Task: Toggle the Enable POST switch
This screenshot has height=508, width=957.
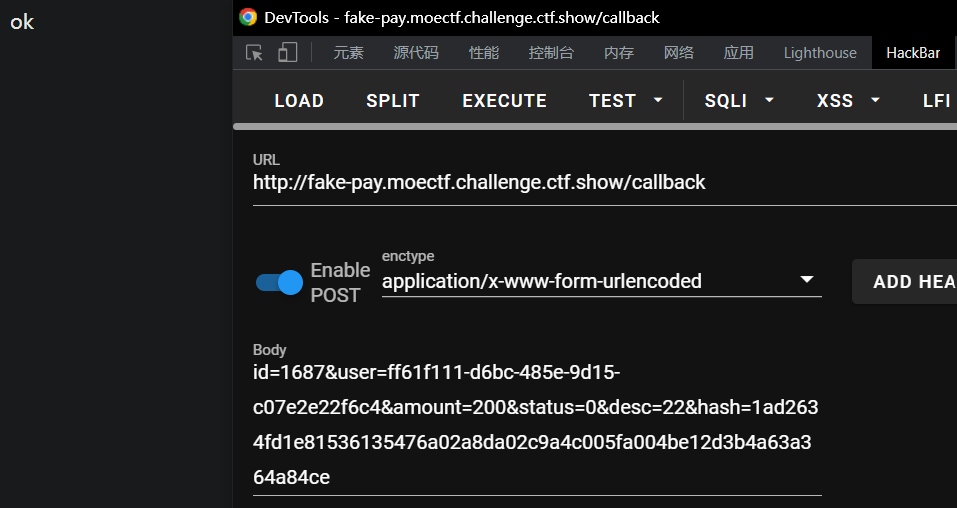Action: pyautogui.click(x=279, y=282)
